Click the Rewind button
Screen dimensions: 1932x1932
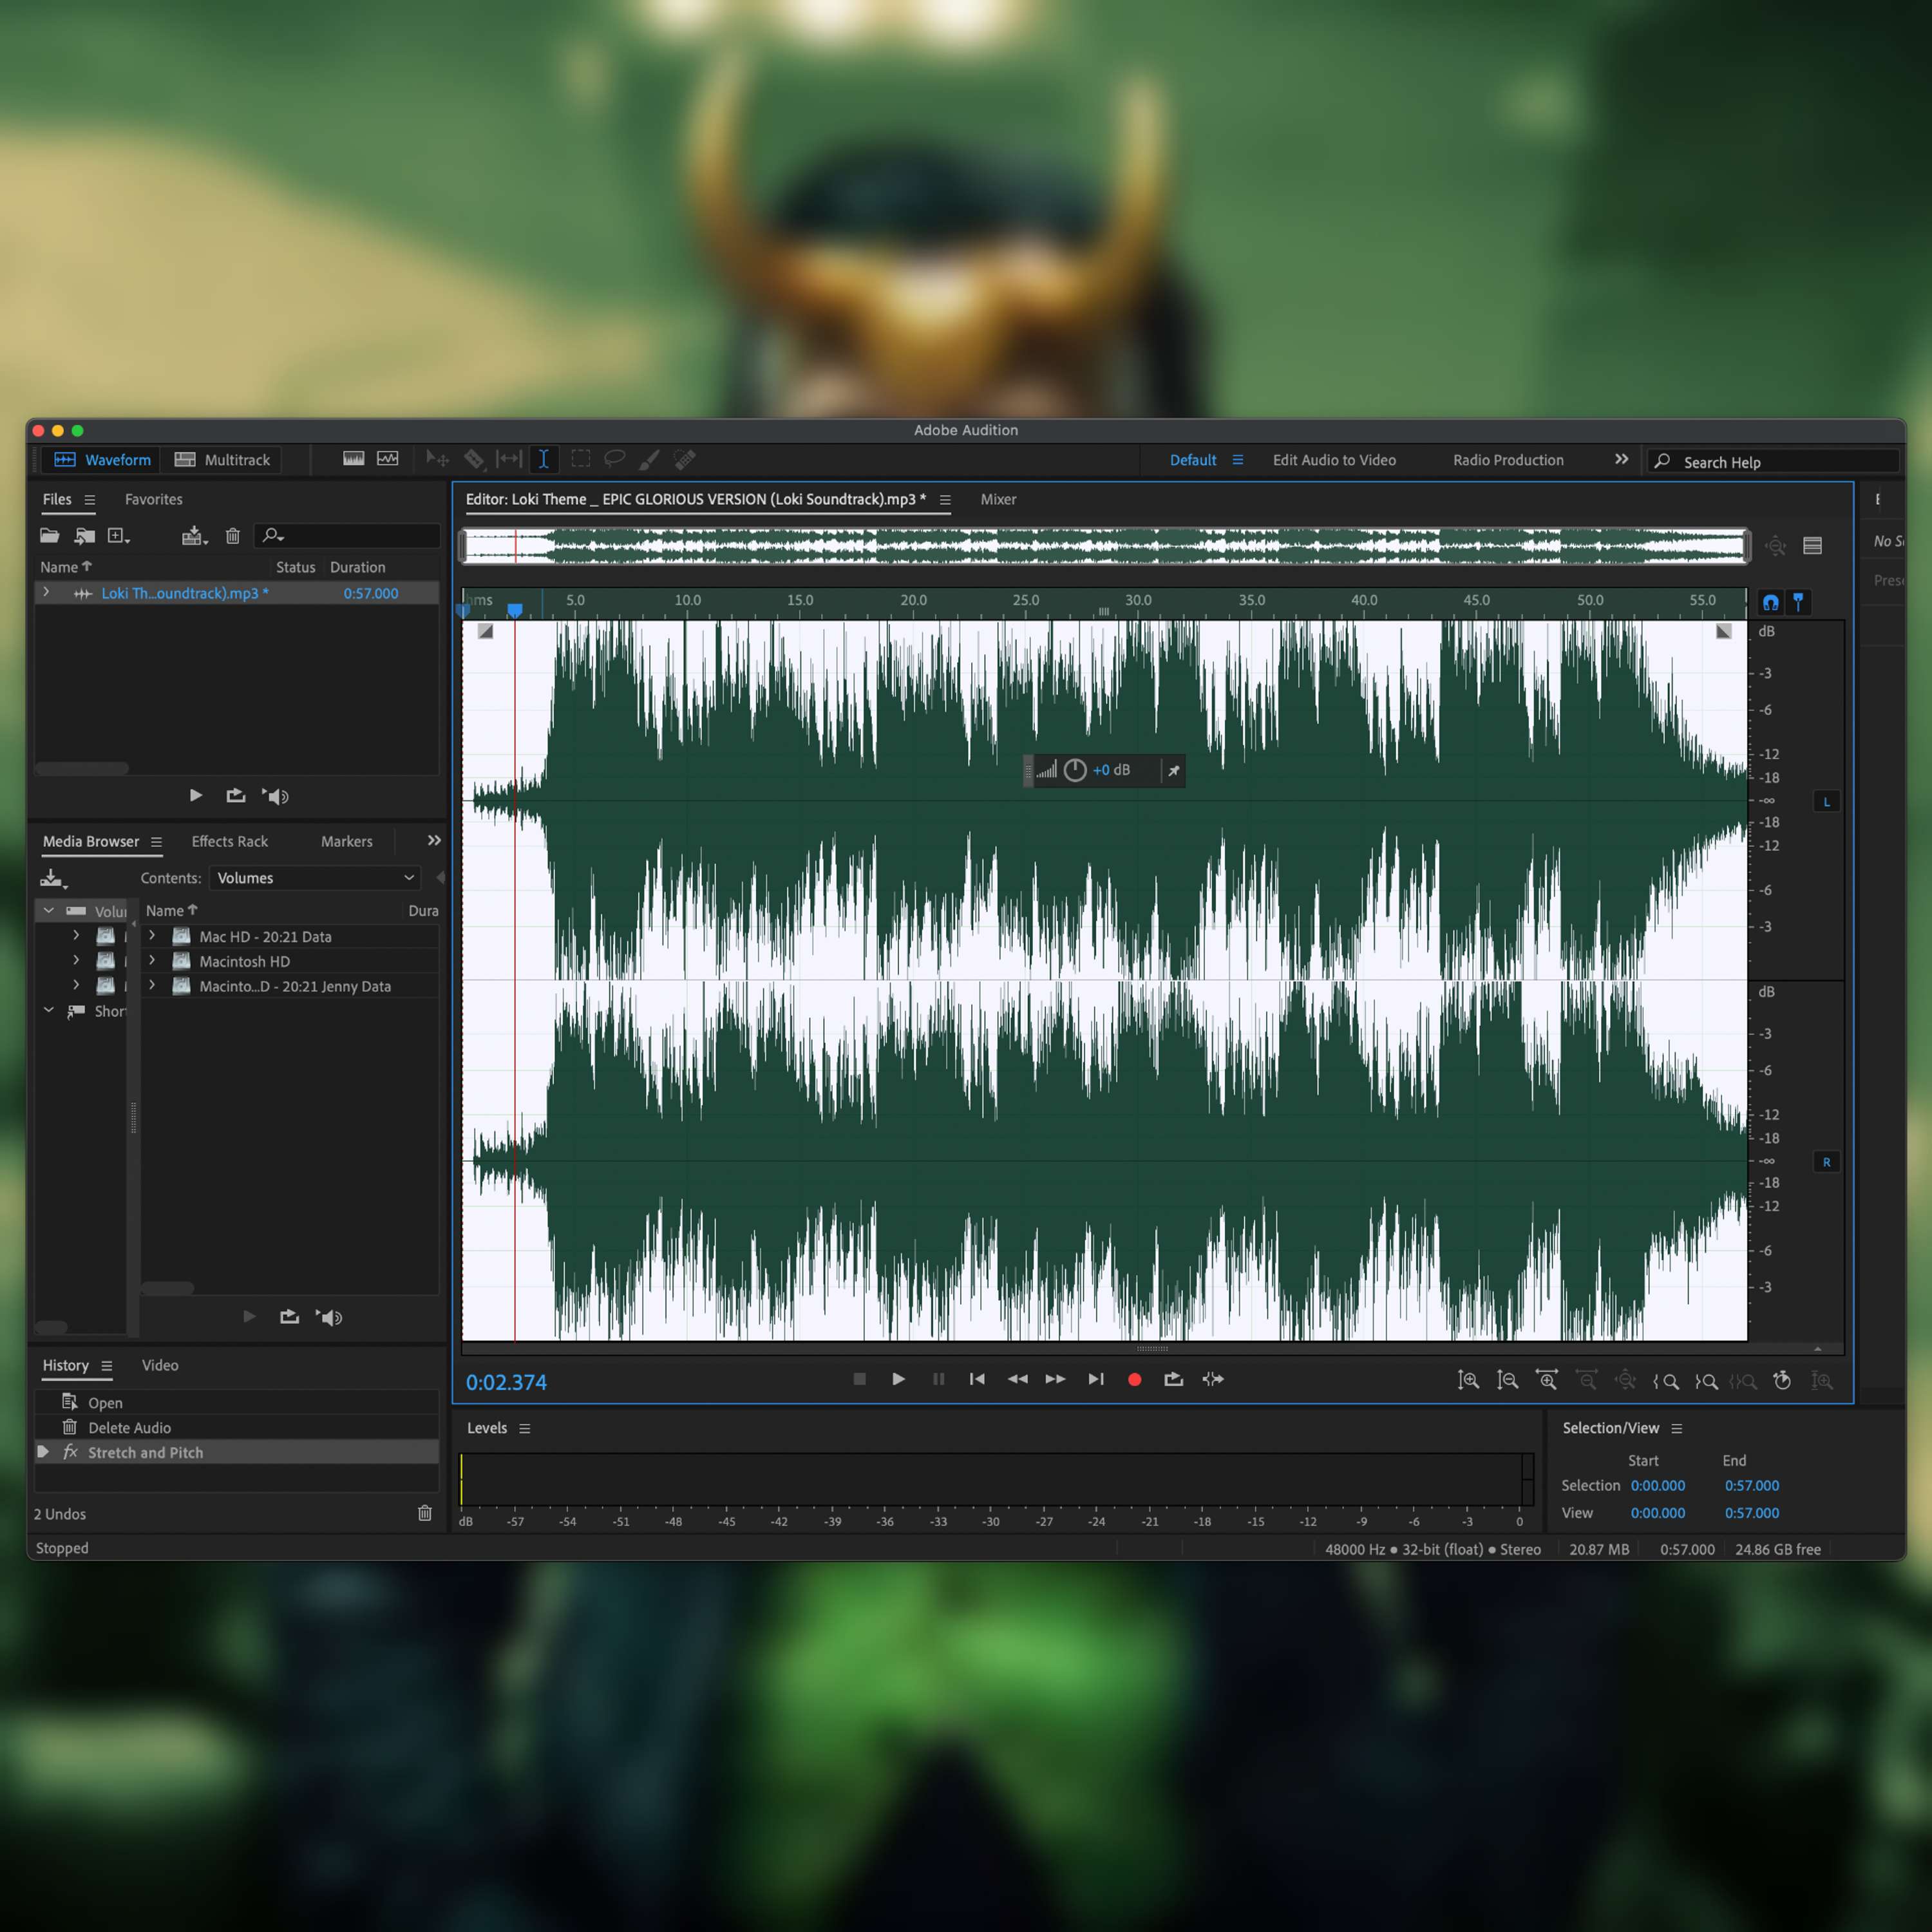click(x=1017, y=1379)
